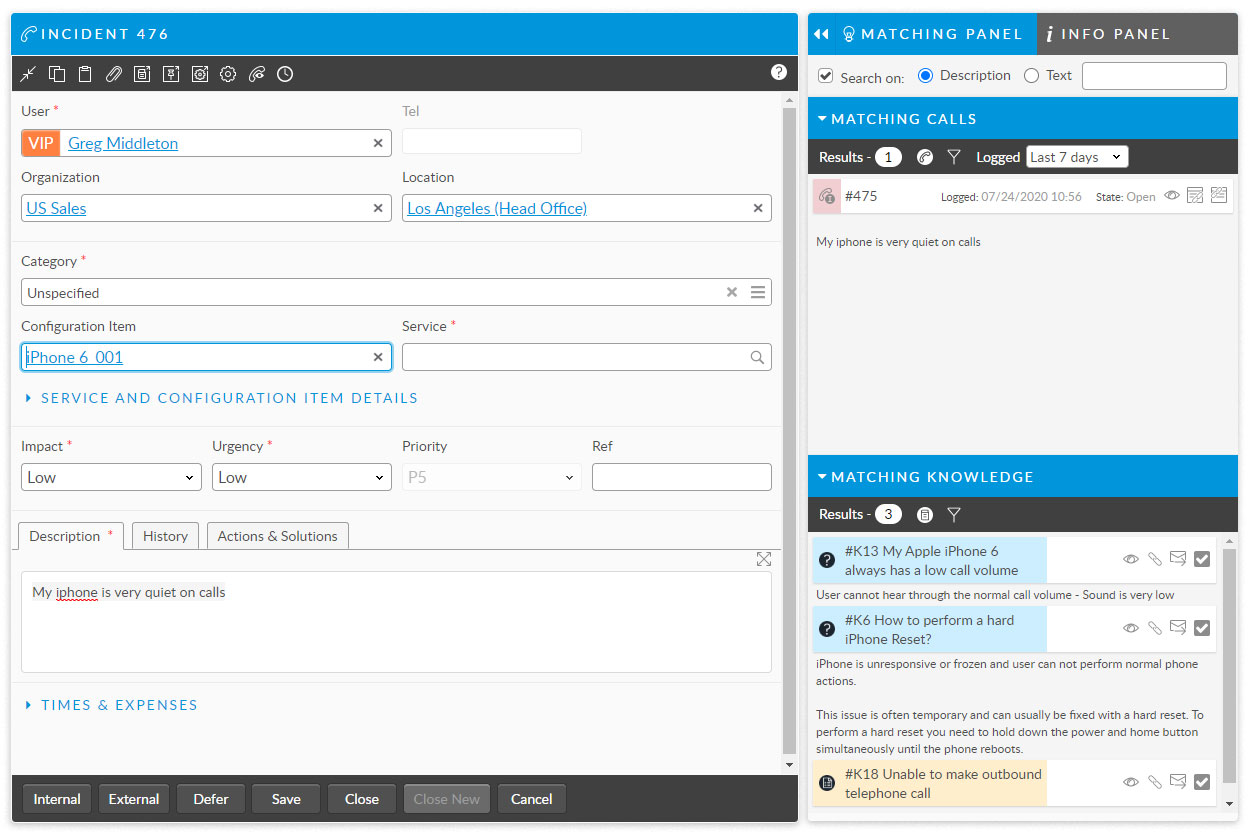Change the Logged period from Last 7 days
The image size is (1251, 834).
pos(1077,156)
